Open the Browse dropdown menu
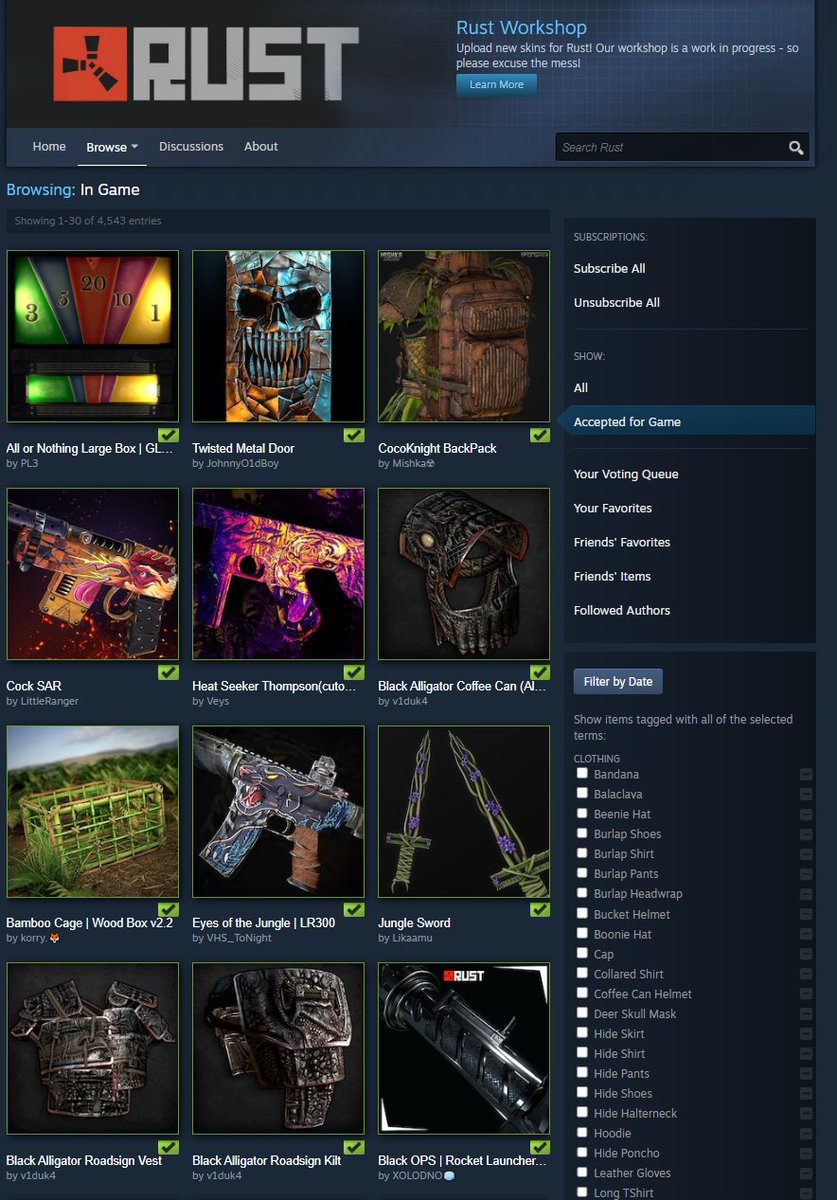 click(112, 147)
